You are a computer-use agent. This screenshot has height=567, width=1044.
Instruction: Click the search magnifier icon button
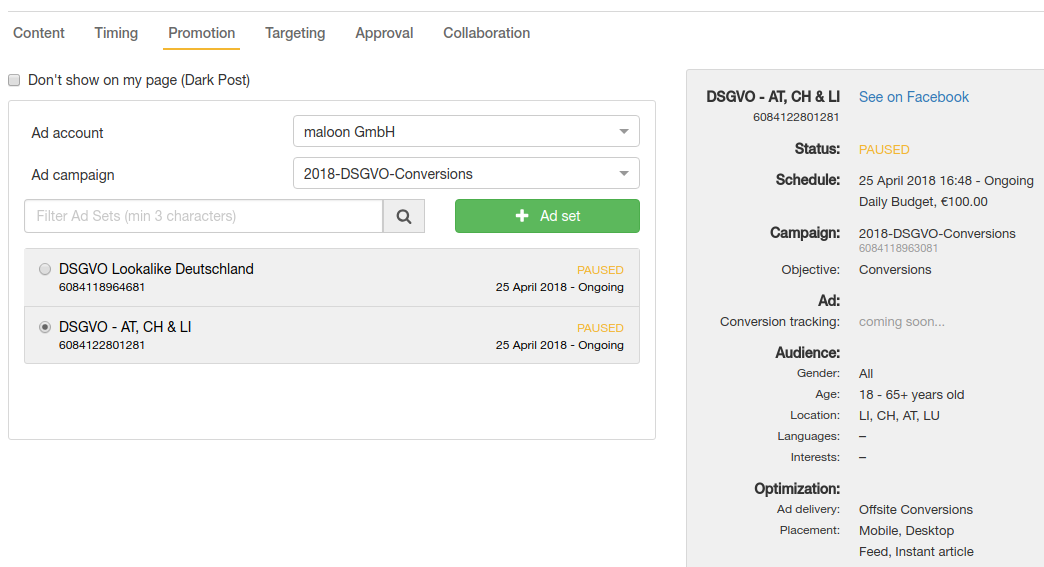tap(404, 216)
